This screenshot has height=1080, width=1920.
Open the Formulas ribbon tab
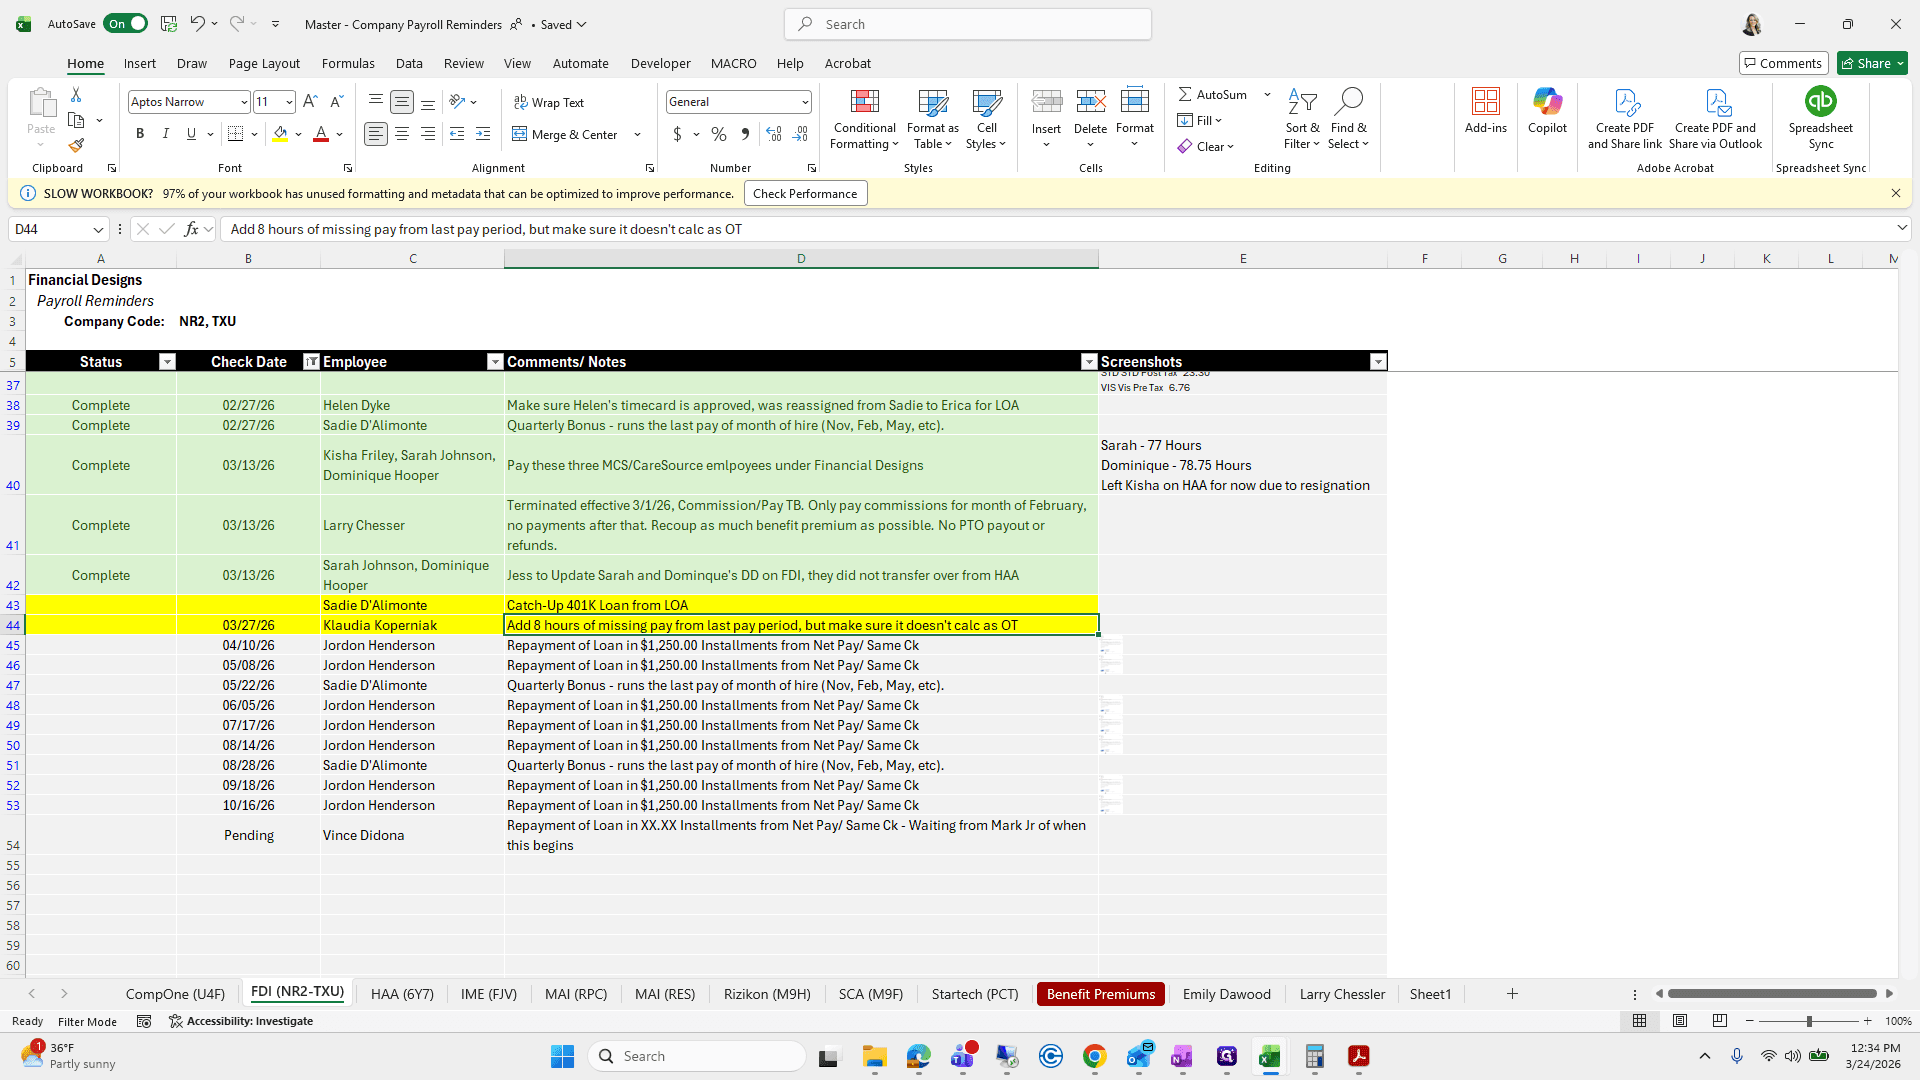[x=348, y=63]
